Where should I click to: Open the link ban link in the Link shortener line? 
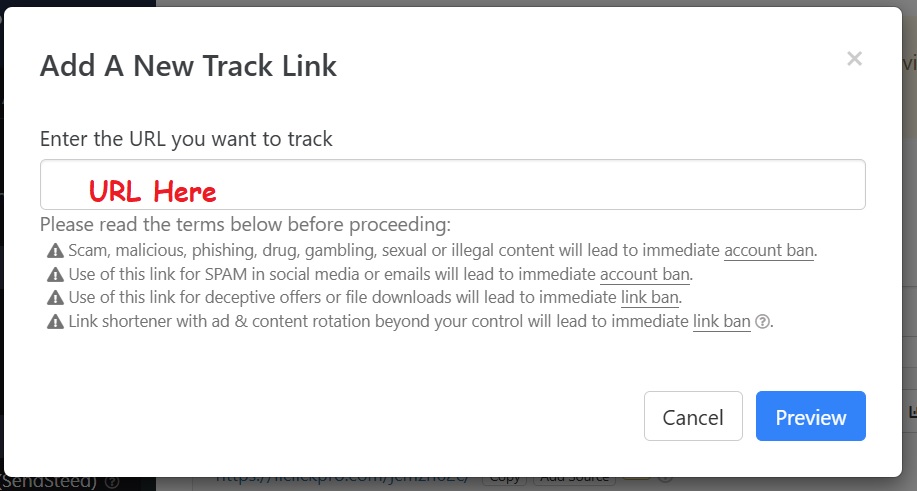pyautogui.click(x=722, y=321)
